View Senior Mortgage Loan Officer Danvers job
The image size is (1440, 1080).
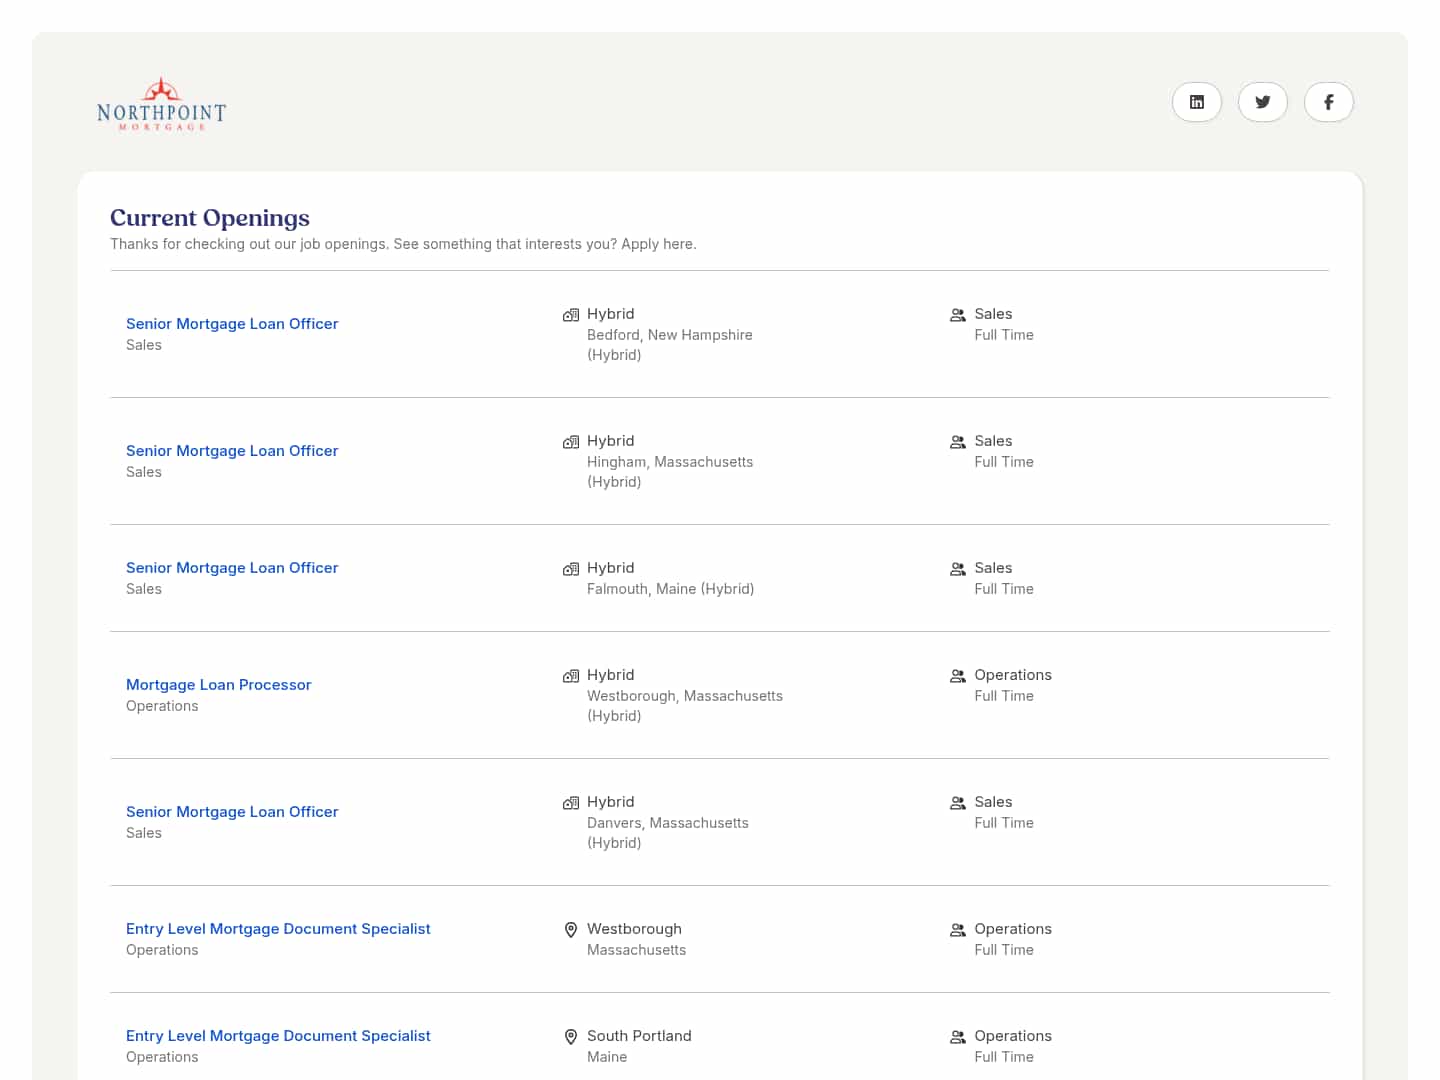coord(232,812)
